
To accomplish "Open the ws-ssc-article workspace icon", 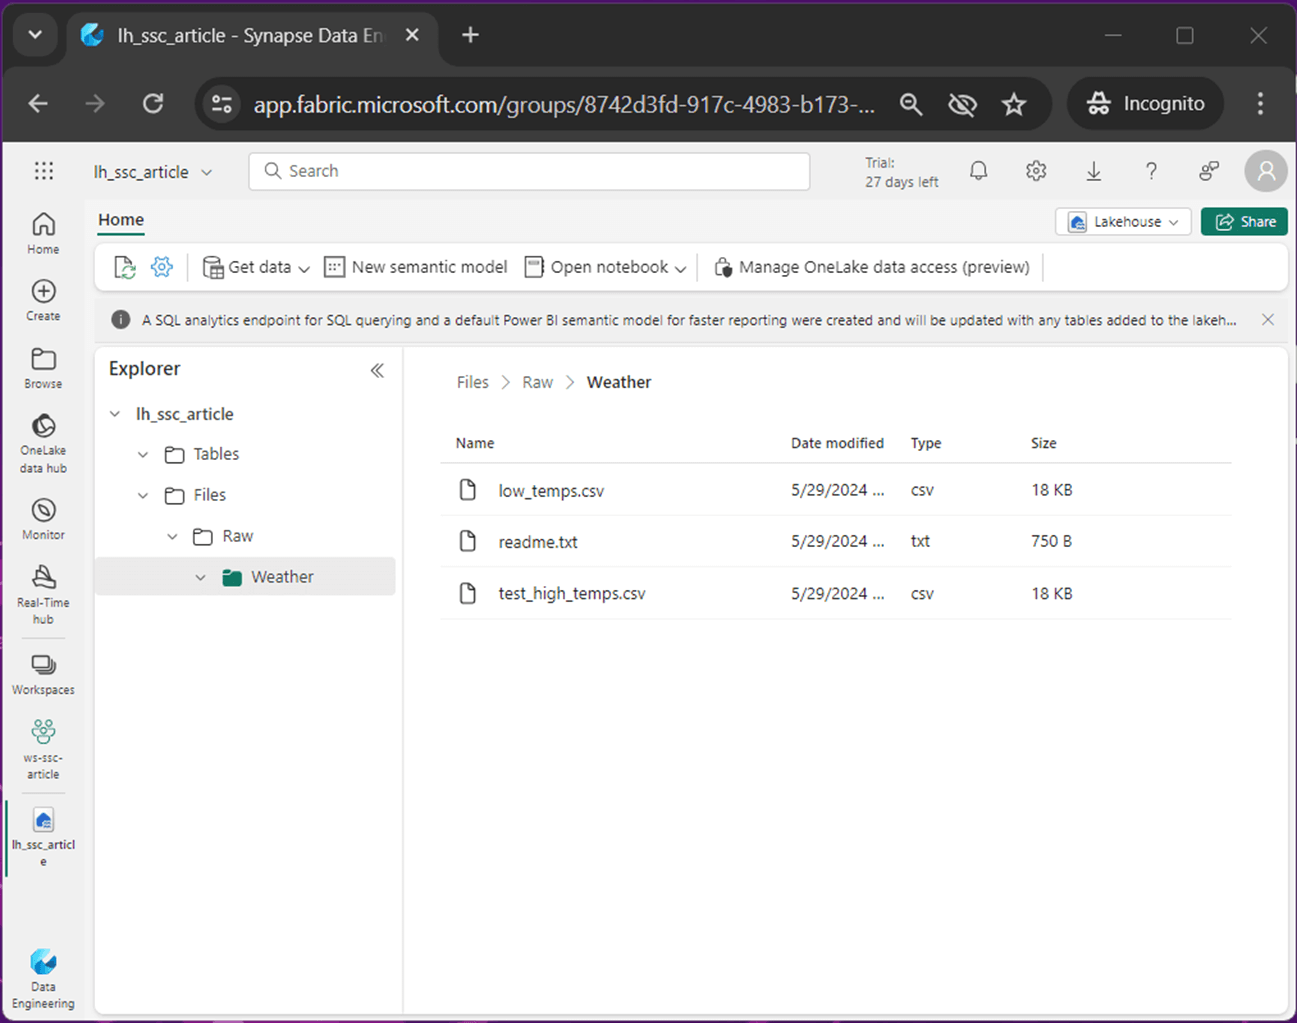I will [x=43, y=732].
